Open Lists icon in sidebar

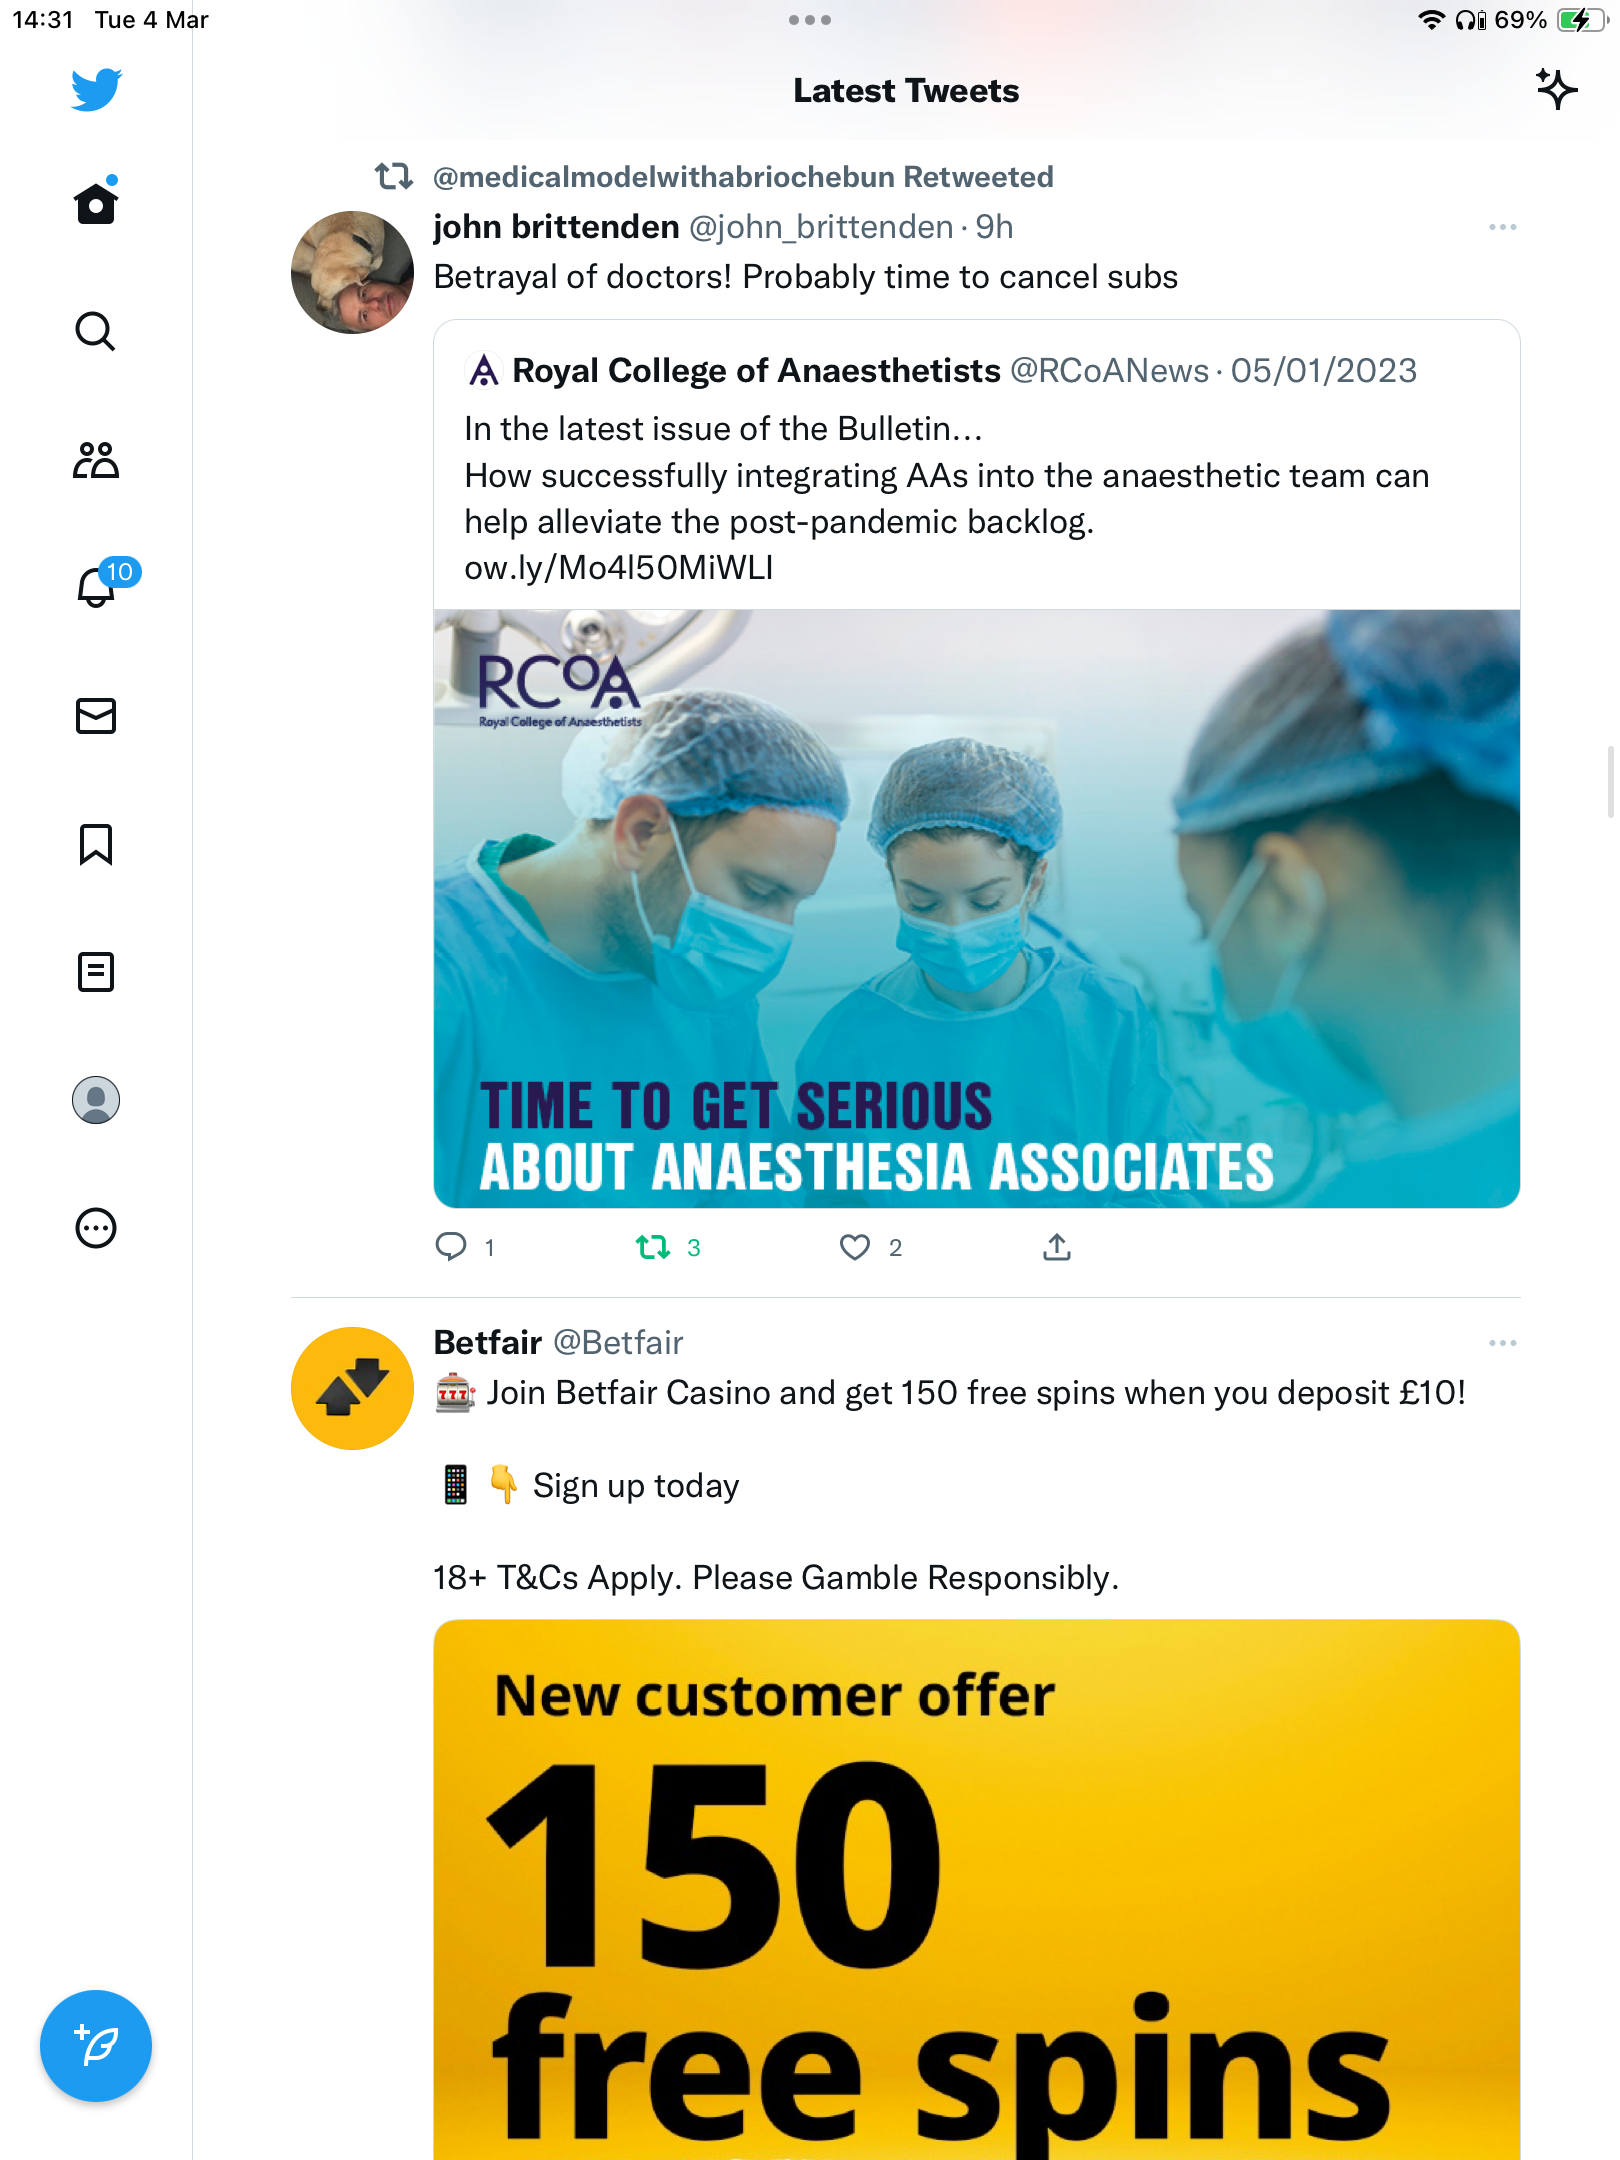[96, 972]
